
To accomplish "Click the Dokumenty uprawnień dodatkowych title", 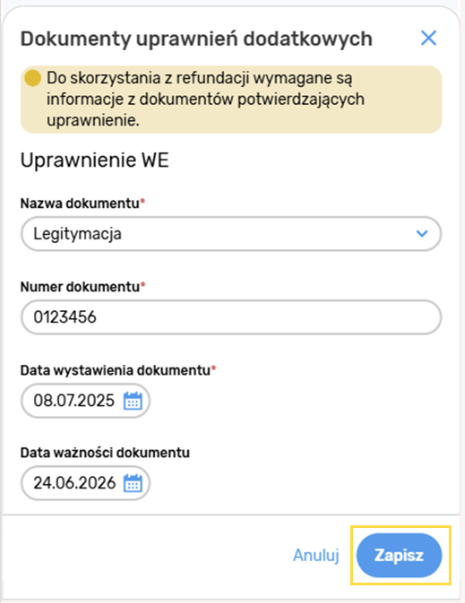I will coord(197,39).
